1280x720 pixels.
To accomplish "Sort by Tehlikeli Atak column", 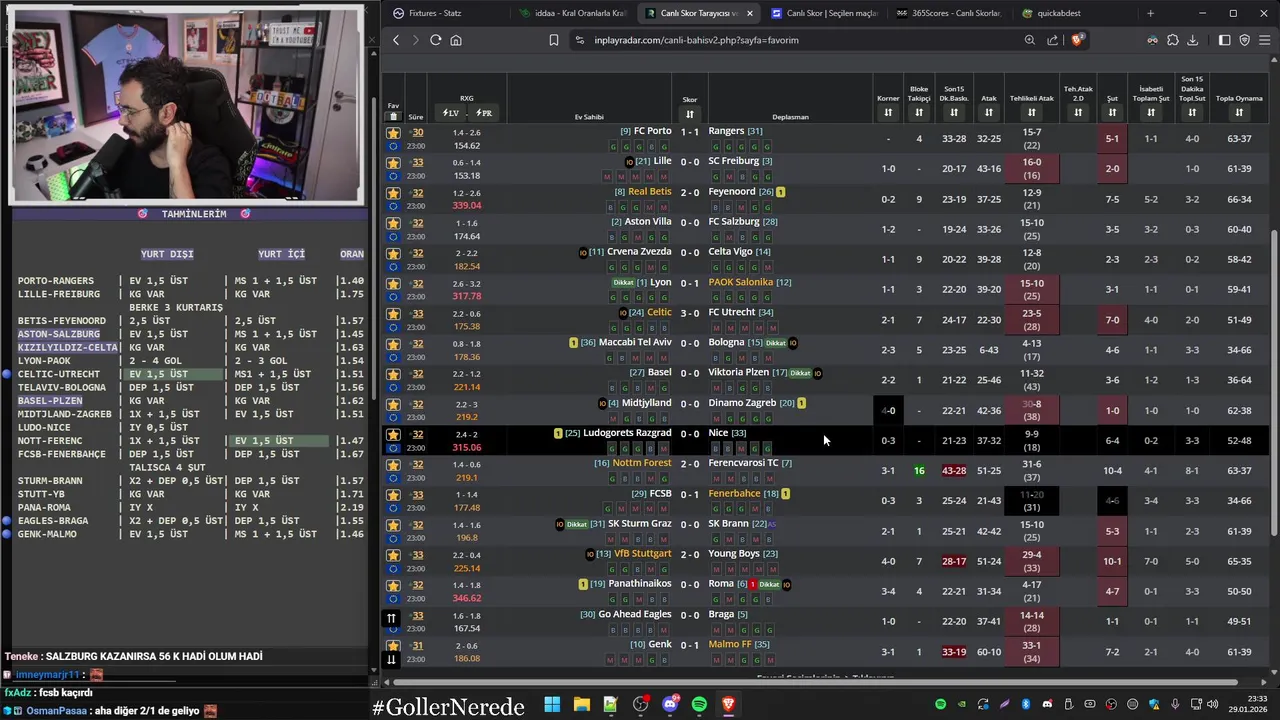I will (x=1031, y=113).
